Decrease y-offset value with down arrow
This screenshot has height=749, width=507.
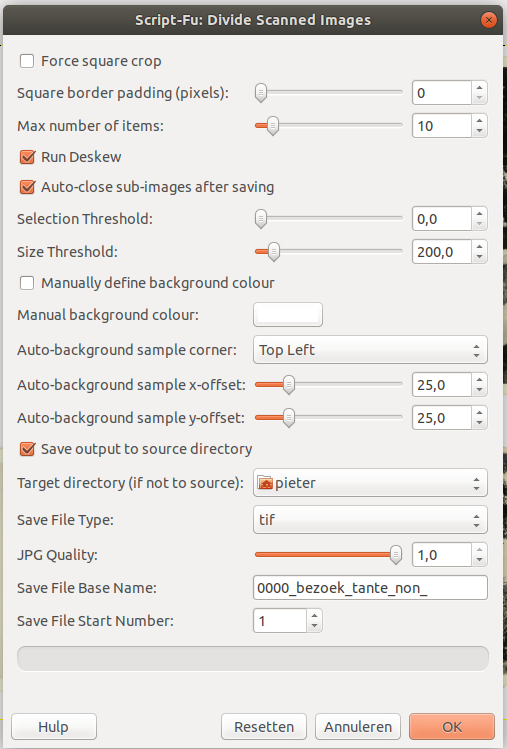tap(479, 424)
